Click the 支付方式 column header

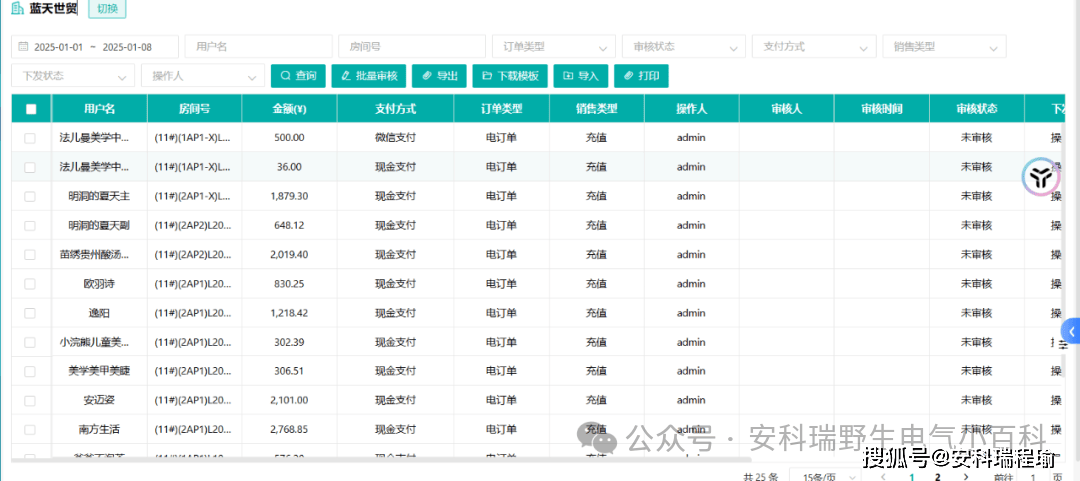pyautogui.click(x=395, y=109)
